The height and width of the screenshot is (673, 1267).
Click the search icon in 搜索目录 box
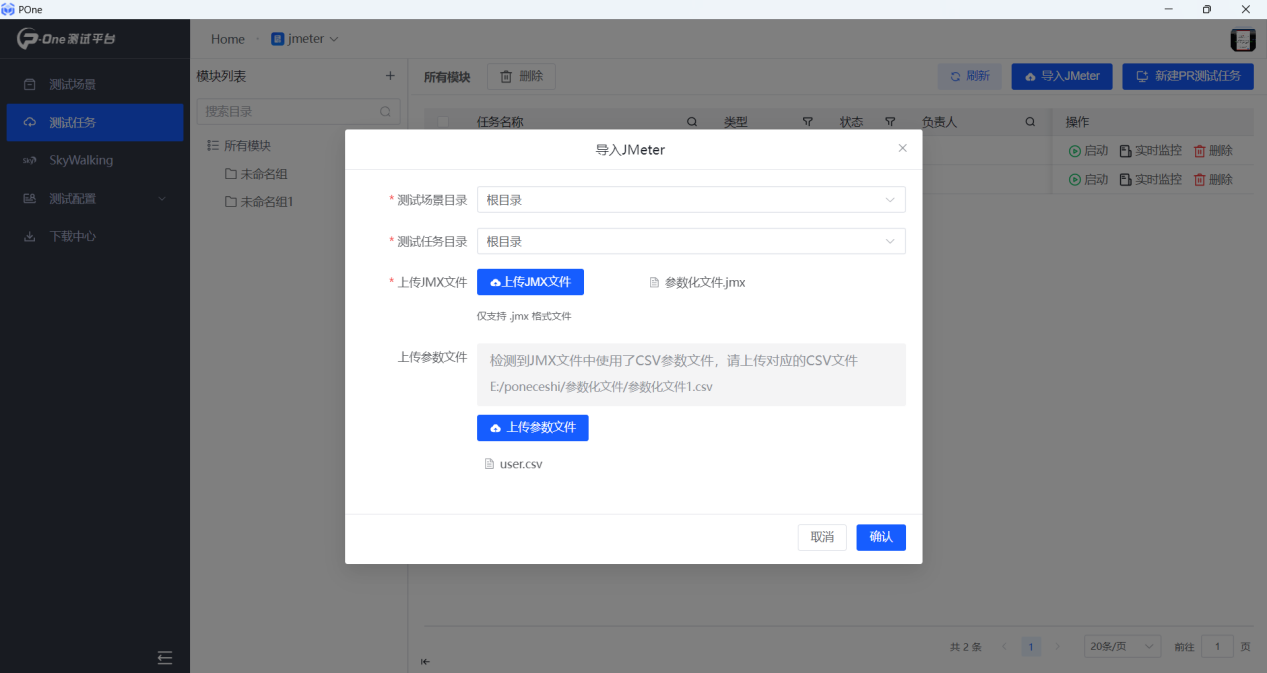pos(386,112)
